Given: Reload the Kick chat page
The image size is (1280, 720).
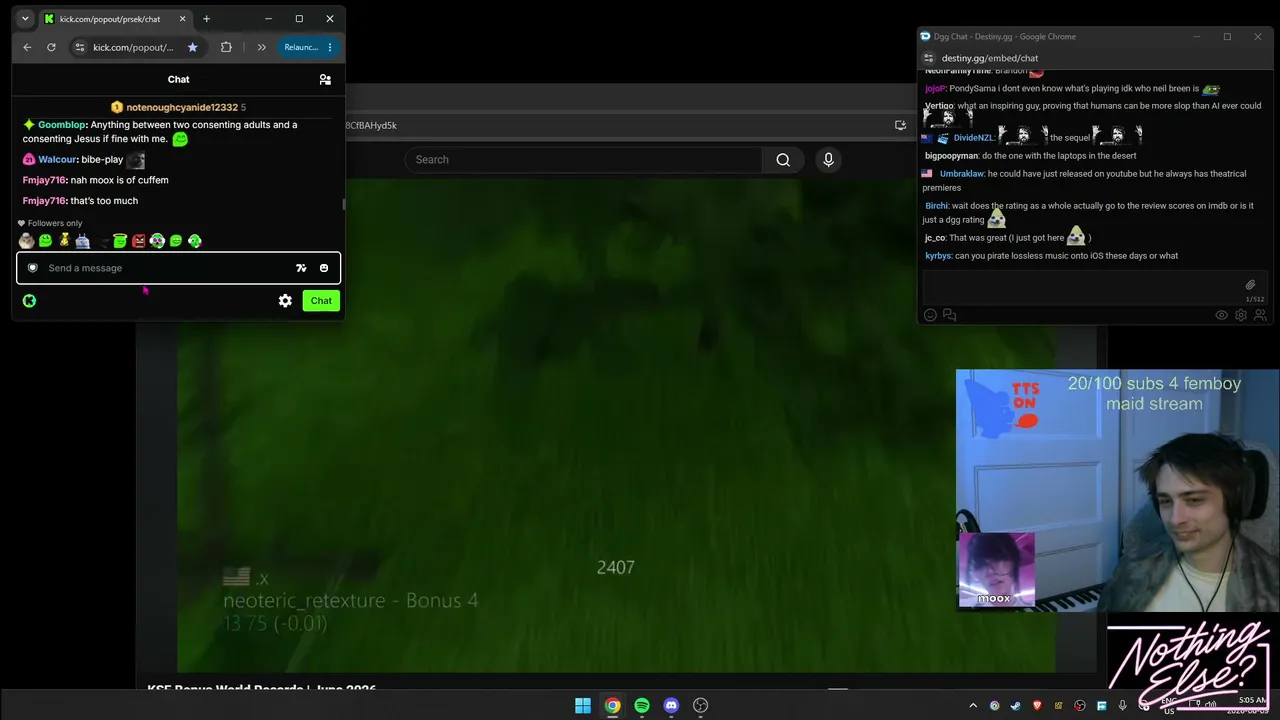Looking at the screenshot, I should click(51, 47).
